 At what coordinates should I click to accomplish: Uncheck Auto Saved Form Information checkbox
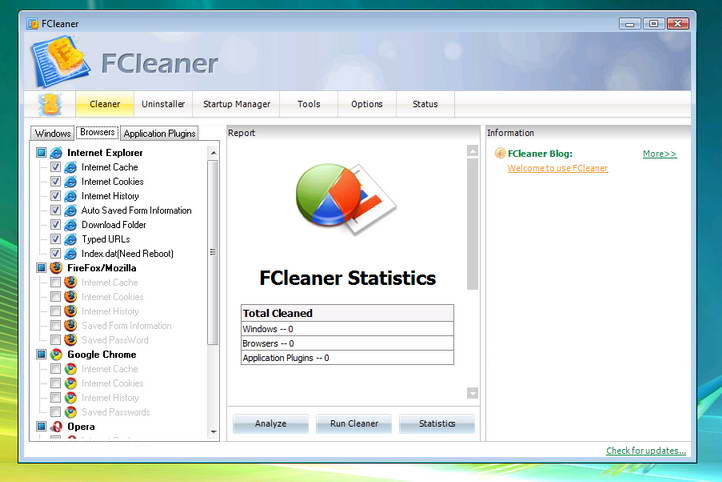[55, 210]
